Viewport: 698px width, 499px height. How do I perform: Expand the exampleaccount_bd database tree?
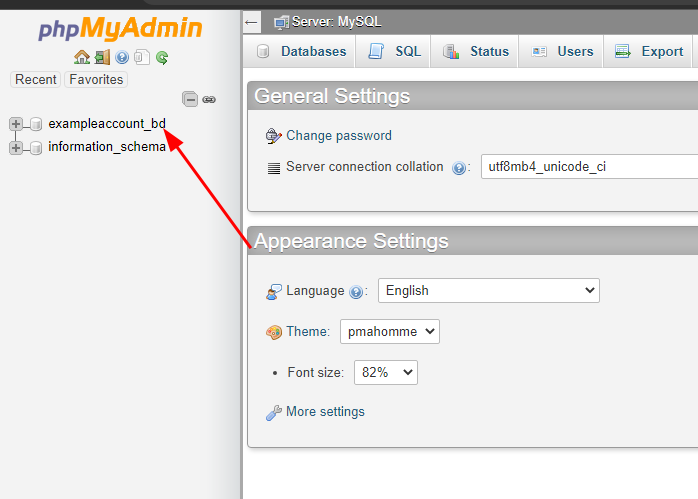16,124
